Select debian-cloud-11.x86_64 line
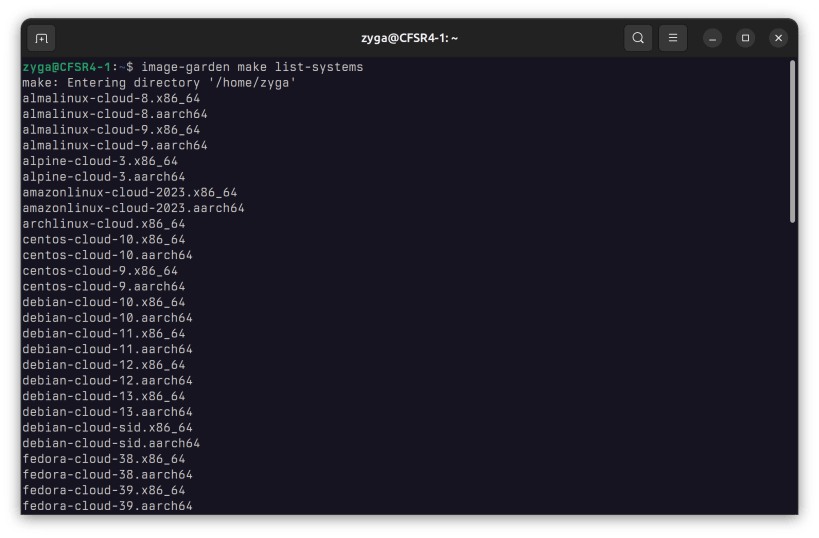Viewport: 819px width, 538px height. (104, 334)
